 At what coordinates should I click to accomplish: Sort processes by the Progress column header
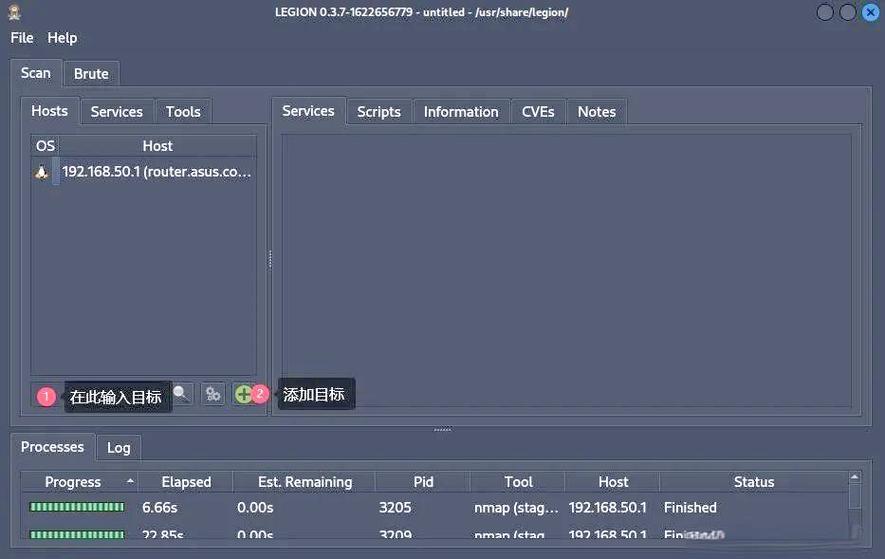[73, 482]
